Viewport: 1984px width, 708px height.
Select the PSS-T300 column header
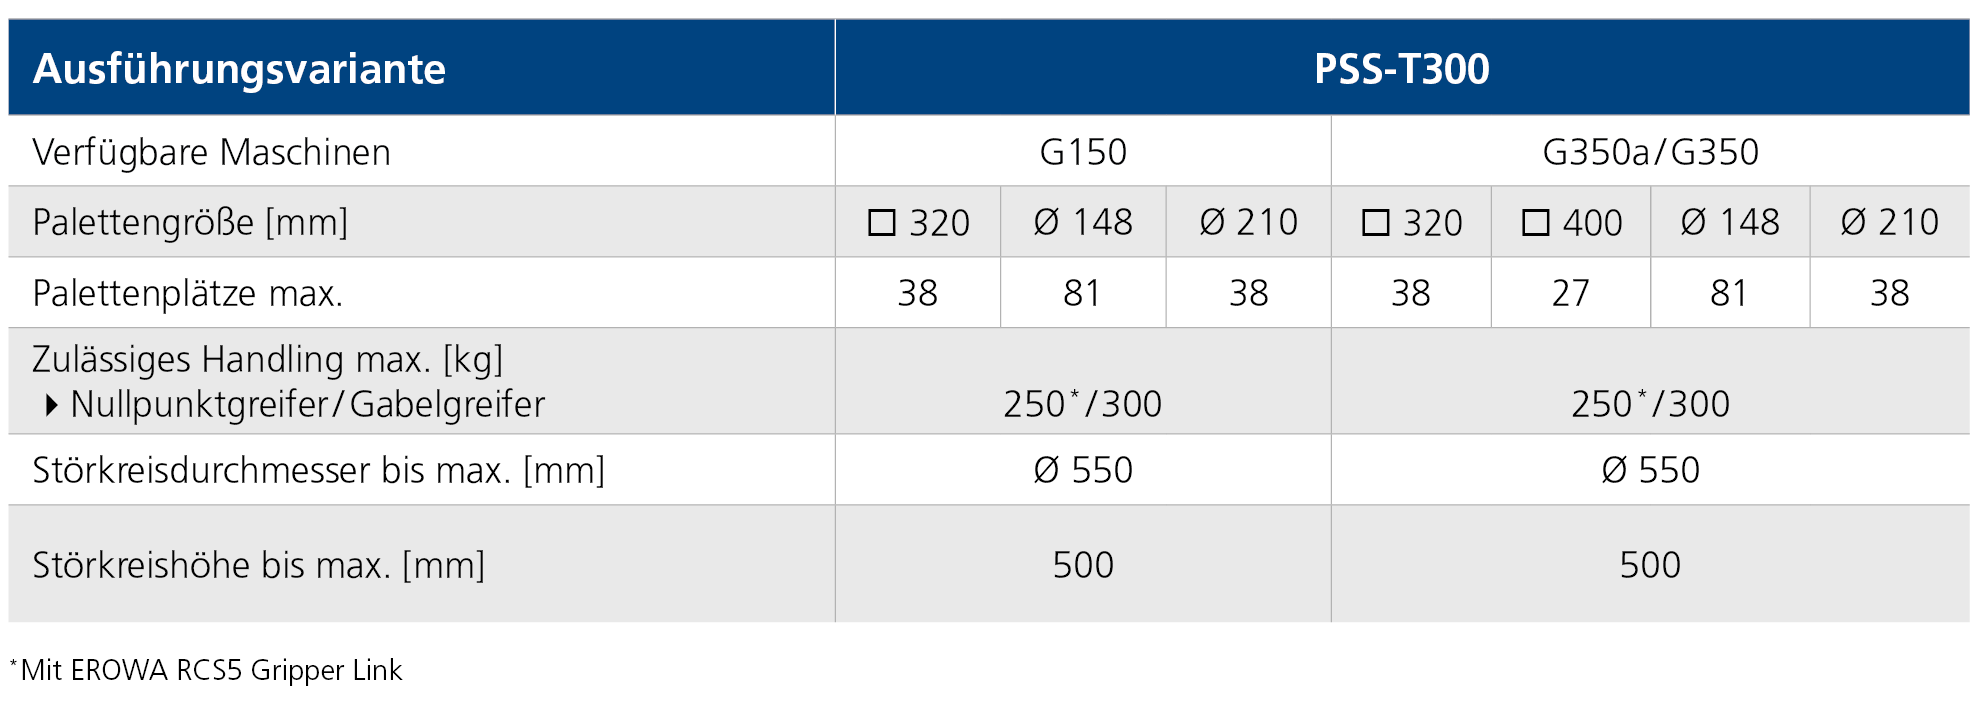(x=1401, y=69)
